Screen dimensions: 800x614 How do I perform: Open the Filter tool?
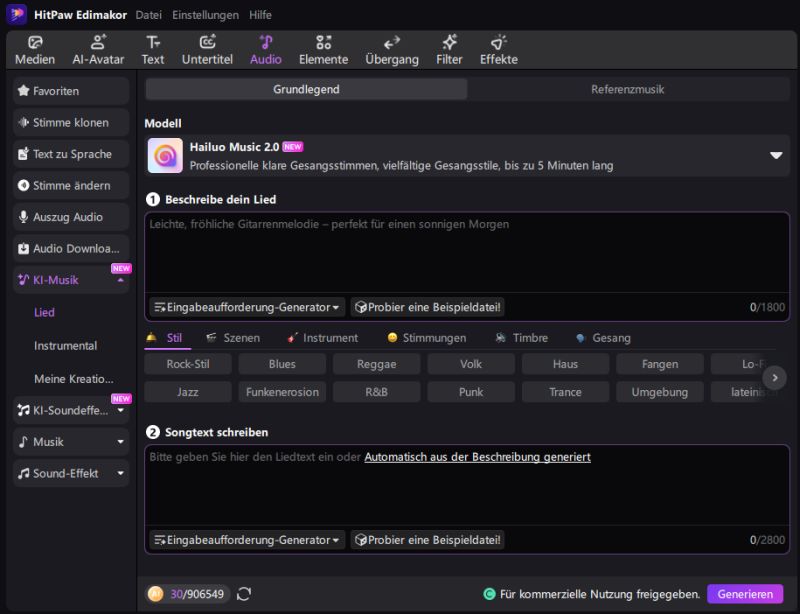click(x=449, y=50)
